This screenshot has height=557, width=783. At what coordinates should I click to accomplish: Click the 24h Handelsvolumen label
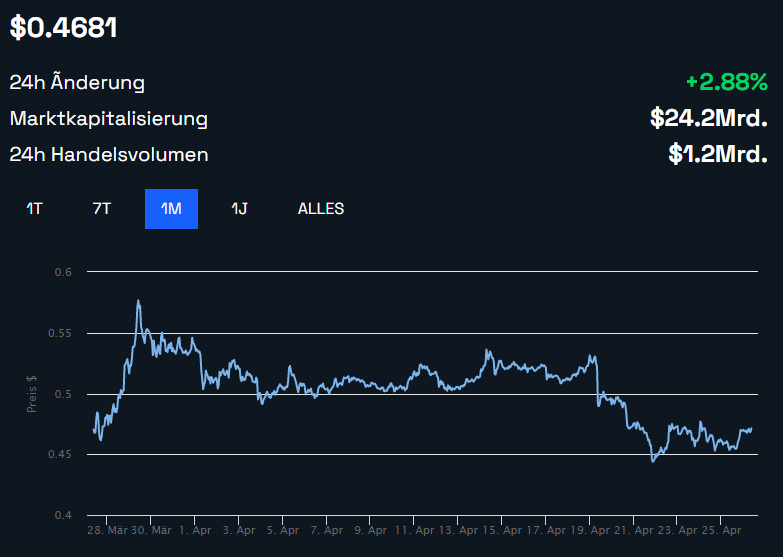pyautogui.click(x=109, y=155)
